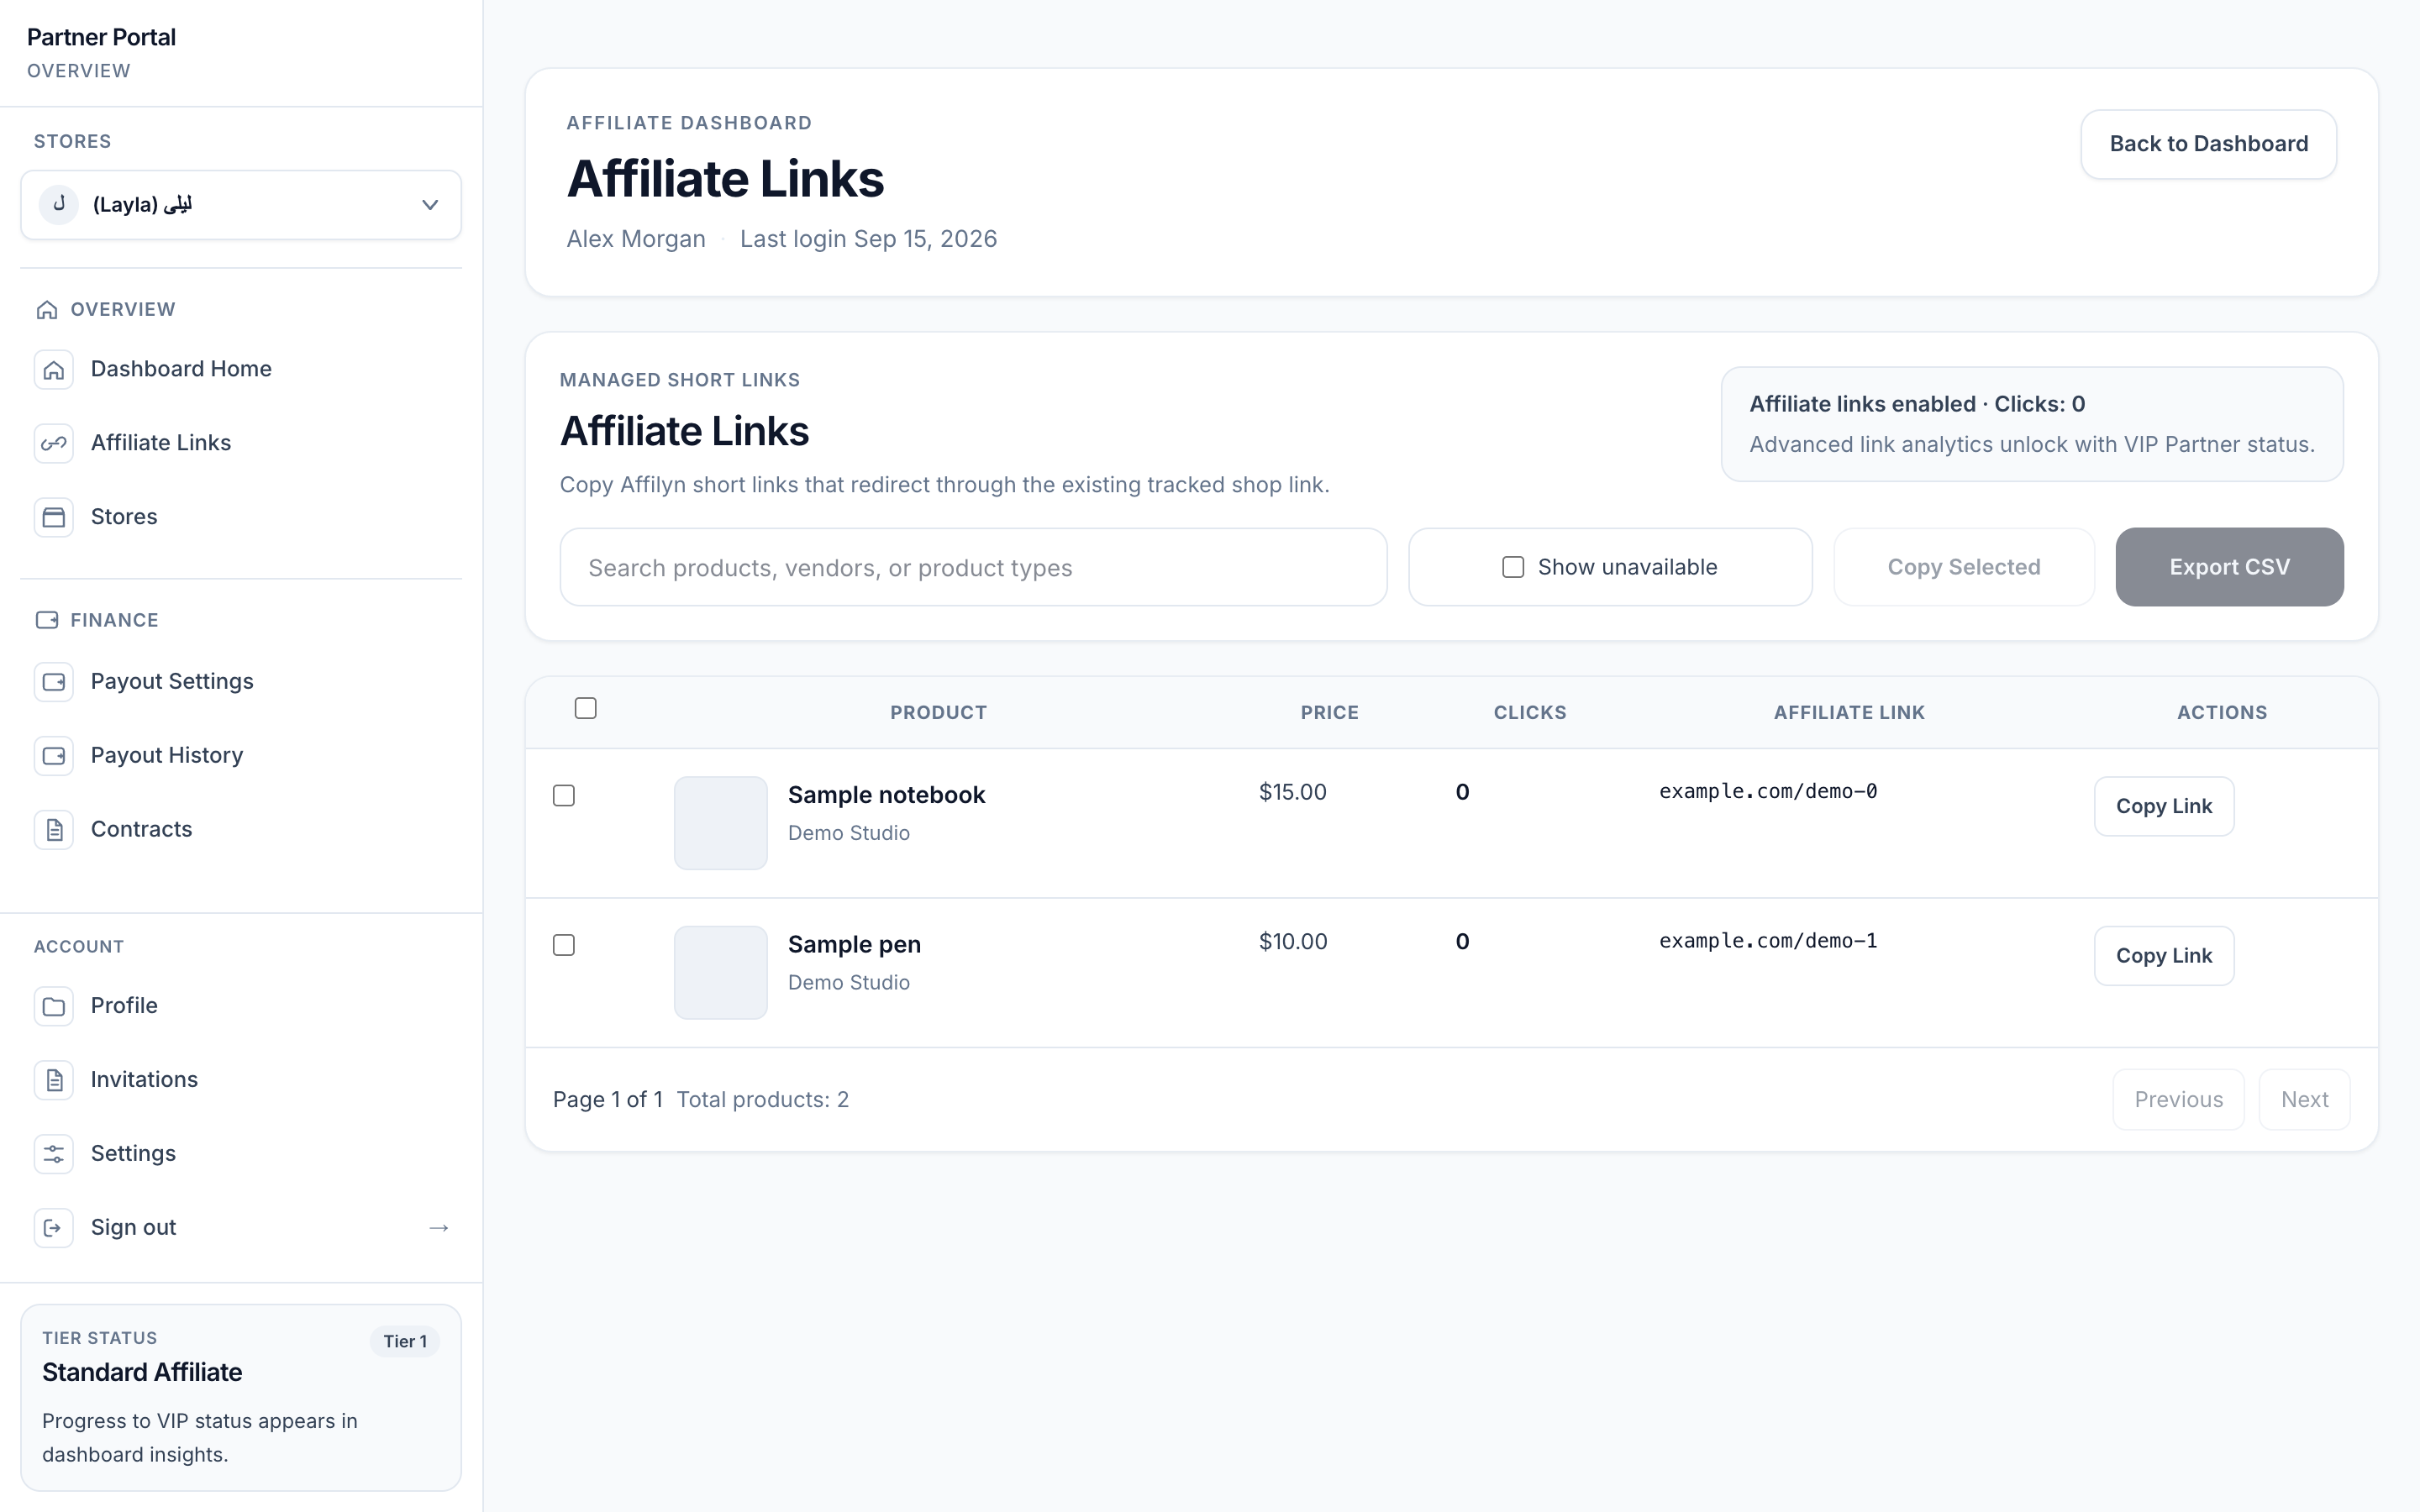Click the Sample pen product name
2420x1512 pixels.
[x=854, y=945]
